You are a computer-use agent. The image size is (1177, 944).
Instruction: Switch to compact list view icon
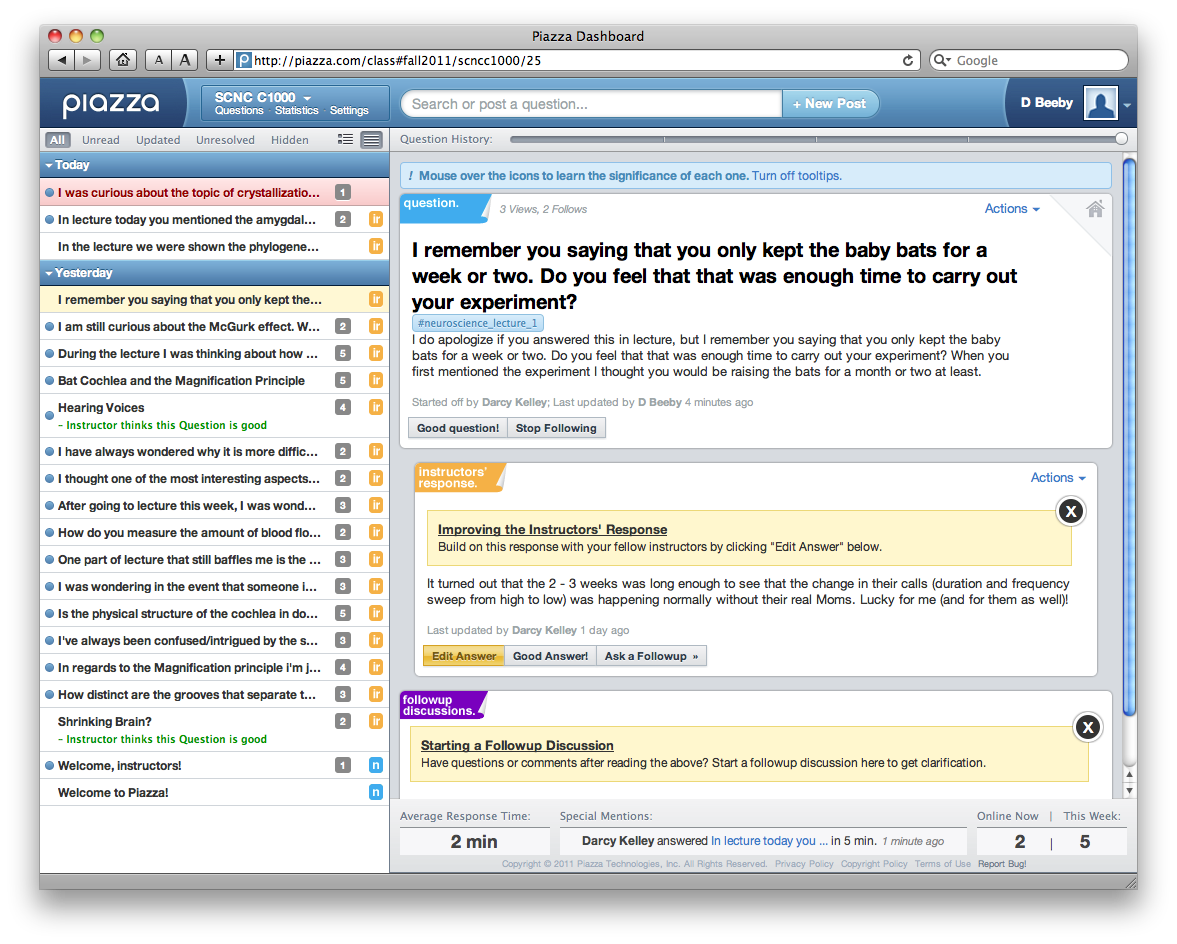point(345,140)
